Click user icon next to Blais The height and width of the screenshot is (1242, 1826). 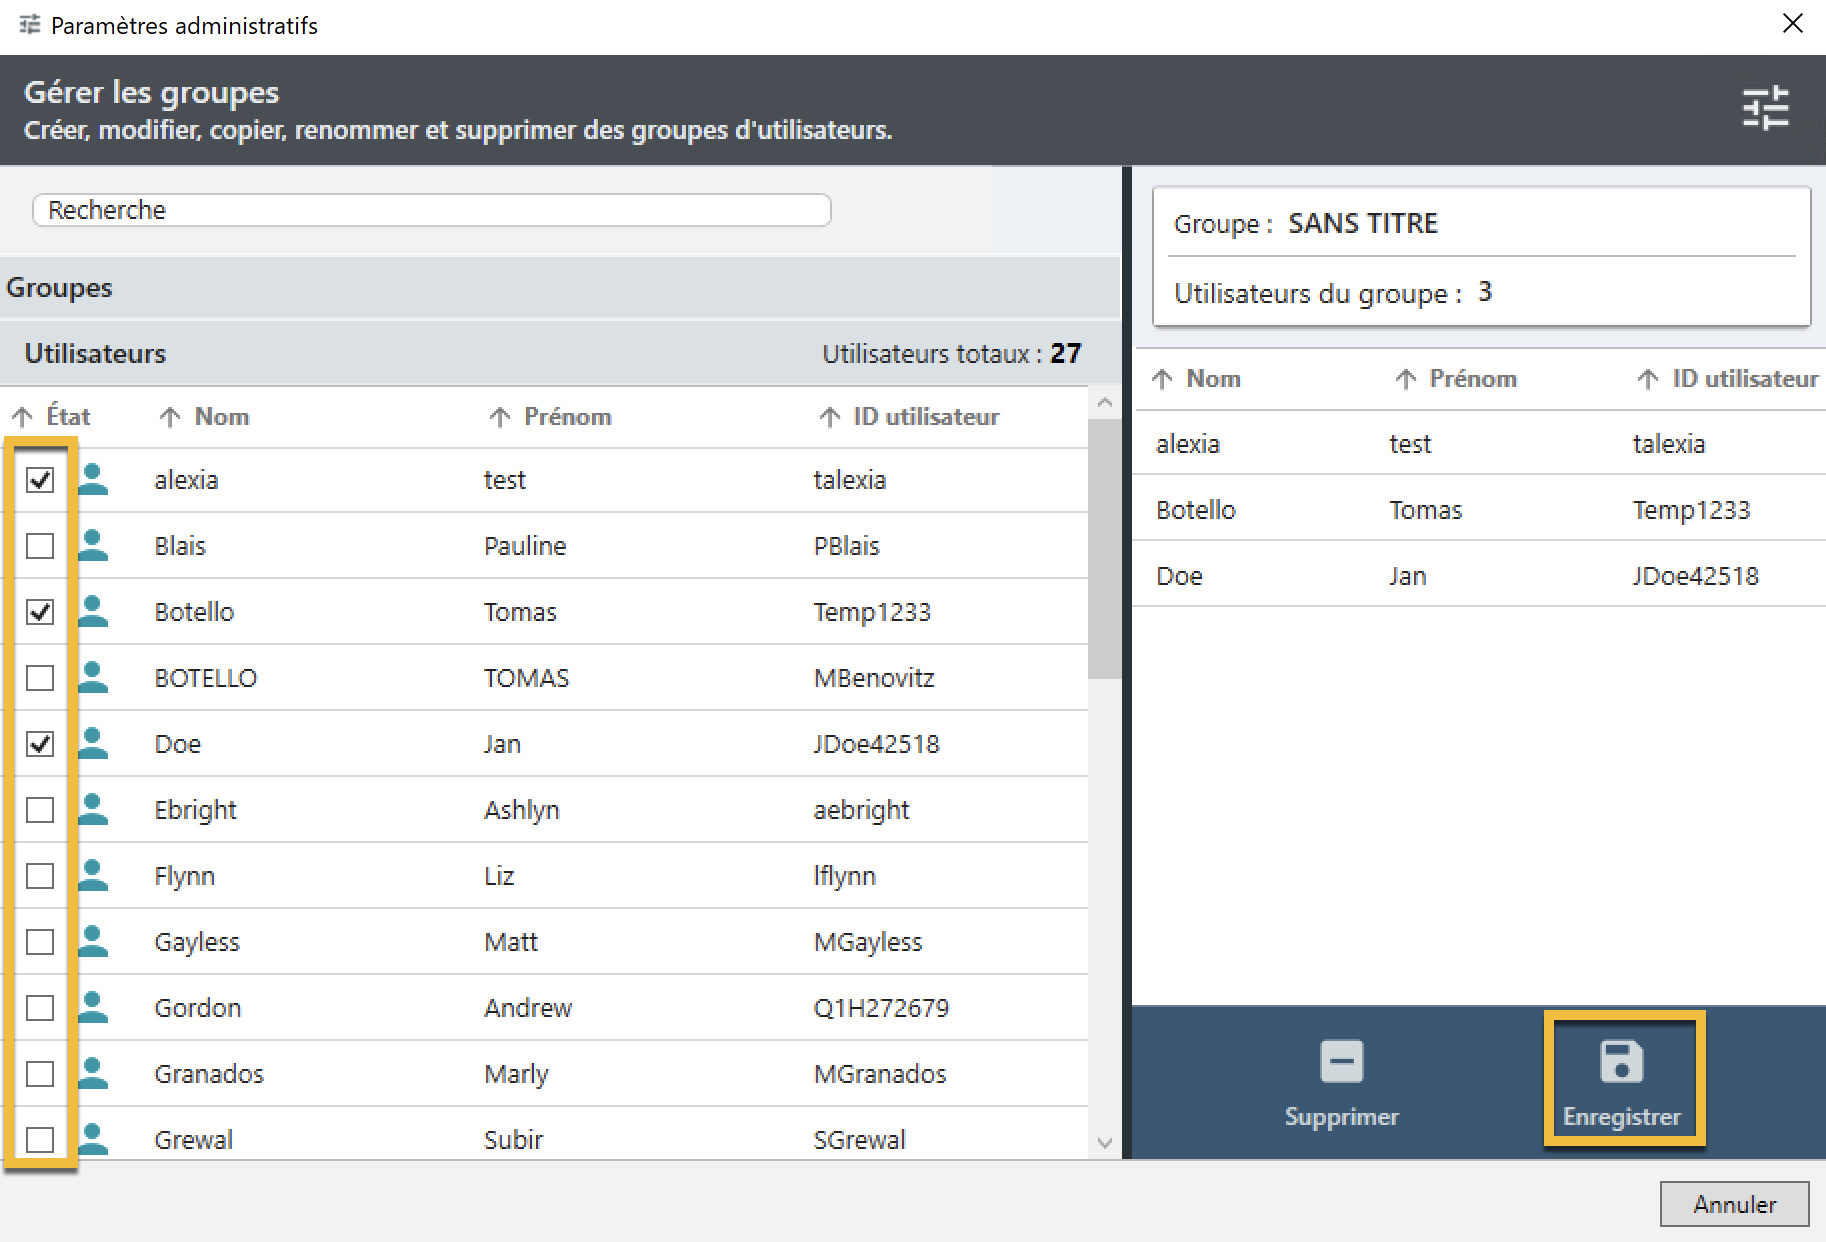[x=93, y=545]
